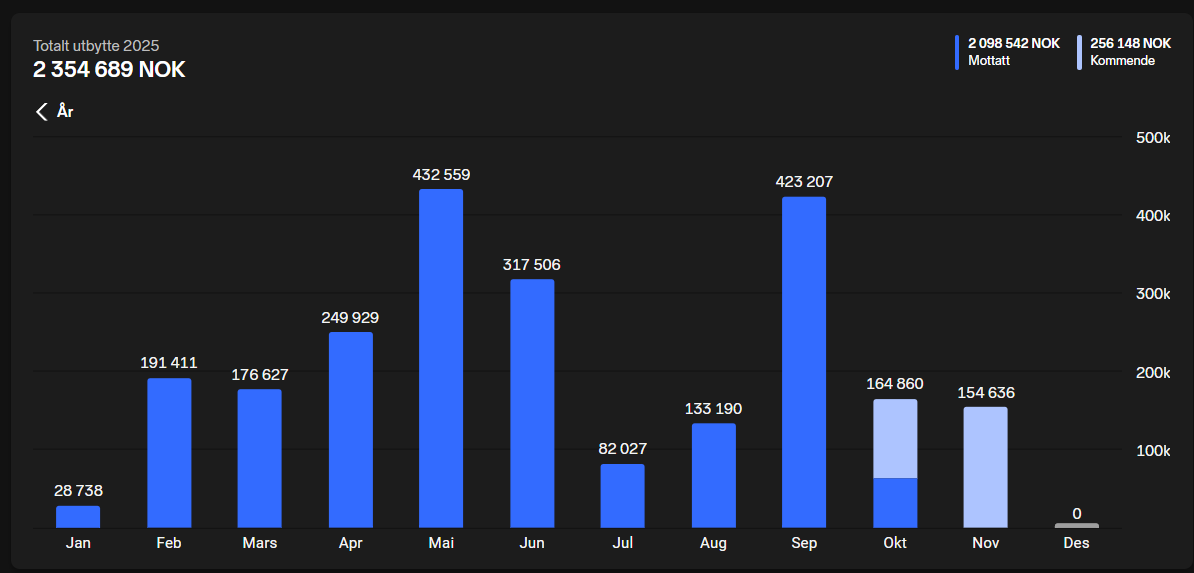
Task: Select the Aug bar in chart
Action: click(714, 475)
